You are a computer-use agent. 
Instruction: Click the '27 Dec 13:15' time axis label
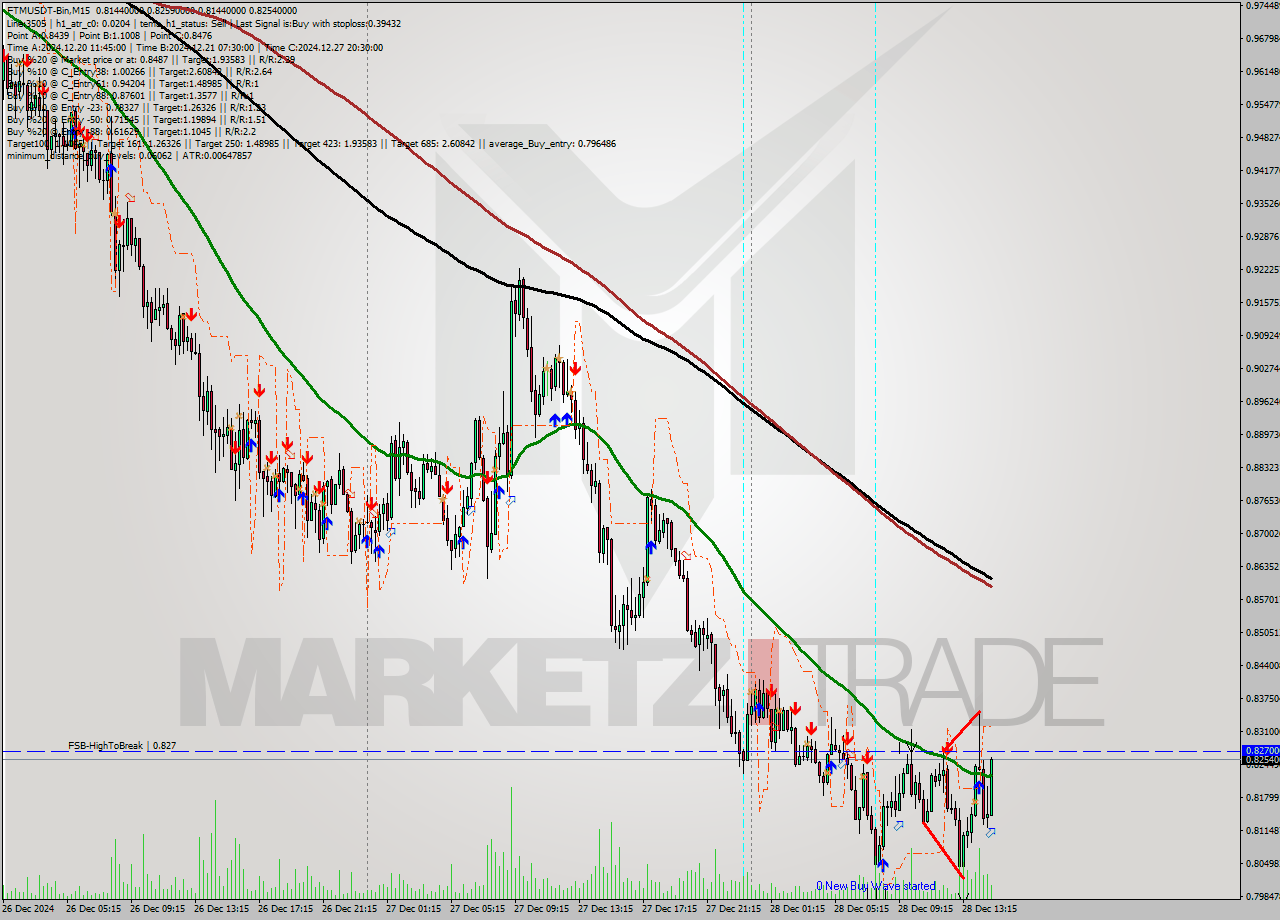point(605,909)
